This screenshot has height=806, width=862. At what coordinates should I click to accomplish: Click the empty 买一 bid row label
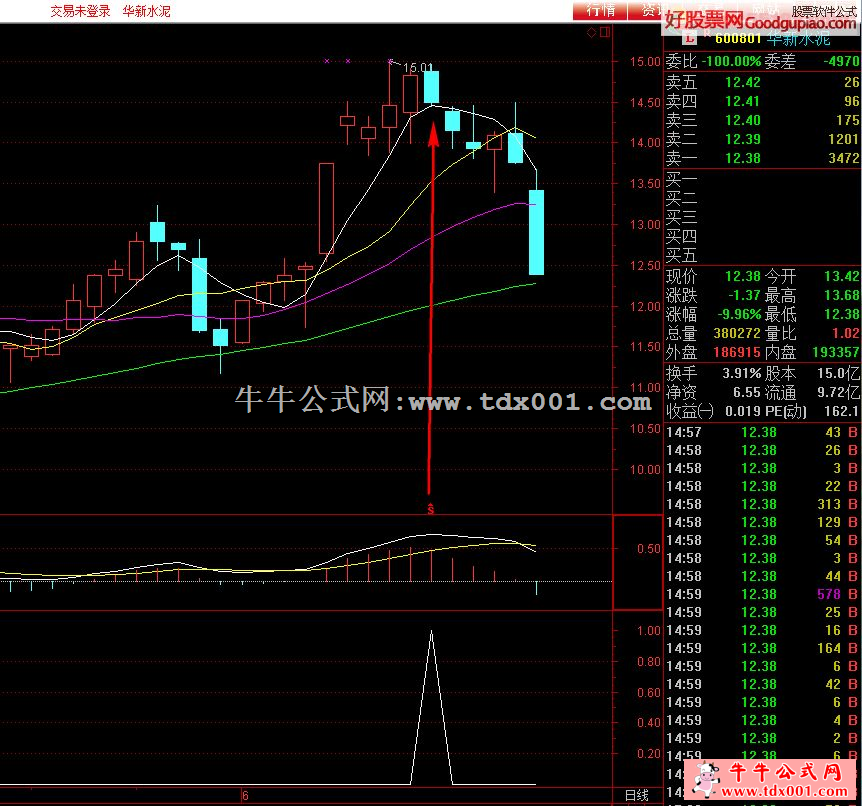(x=681, y=180)
